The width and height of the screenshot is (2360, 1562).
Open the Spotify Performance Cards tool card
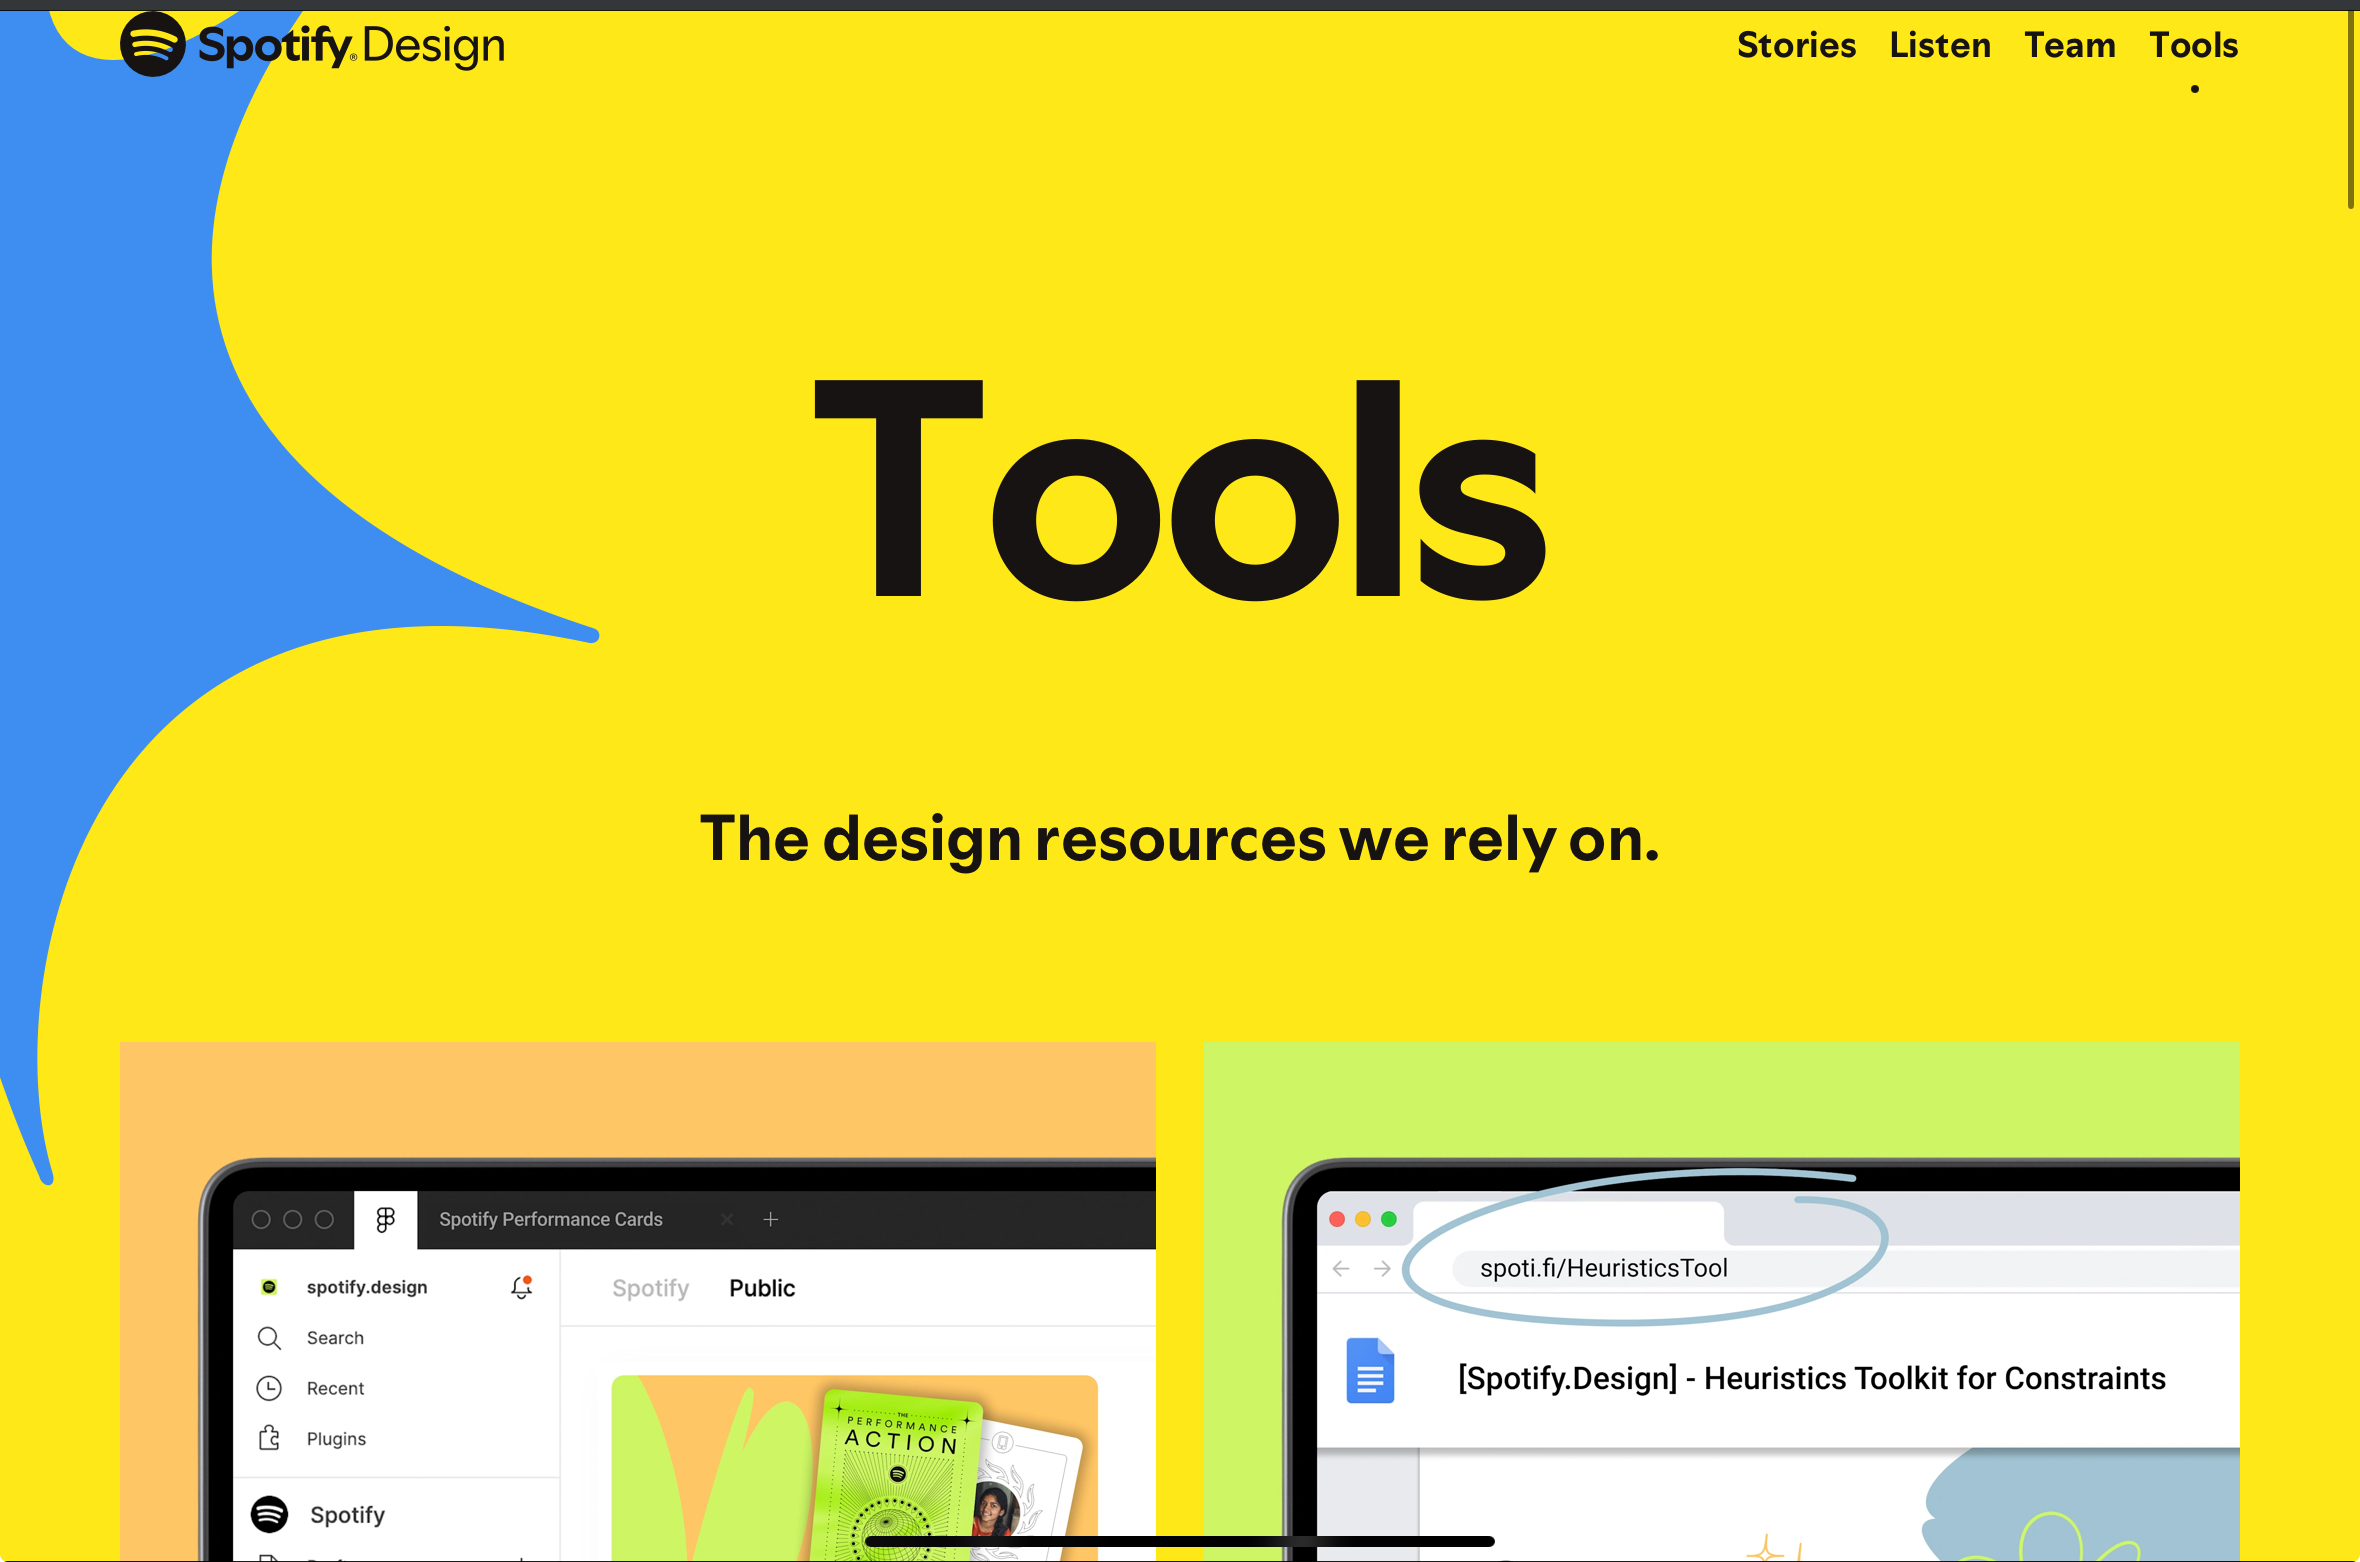point(637,1301)
